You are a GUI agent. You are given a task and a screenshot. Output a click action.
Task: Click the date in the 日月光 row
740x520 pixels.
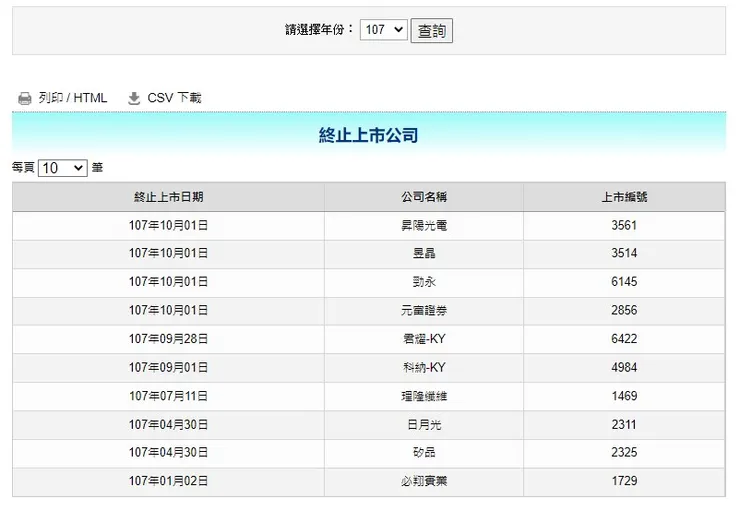tap(168, 425)
